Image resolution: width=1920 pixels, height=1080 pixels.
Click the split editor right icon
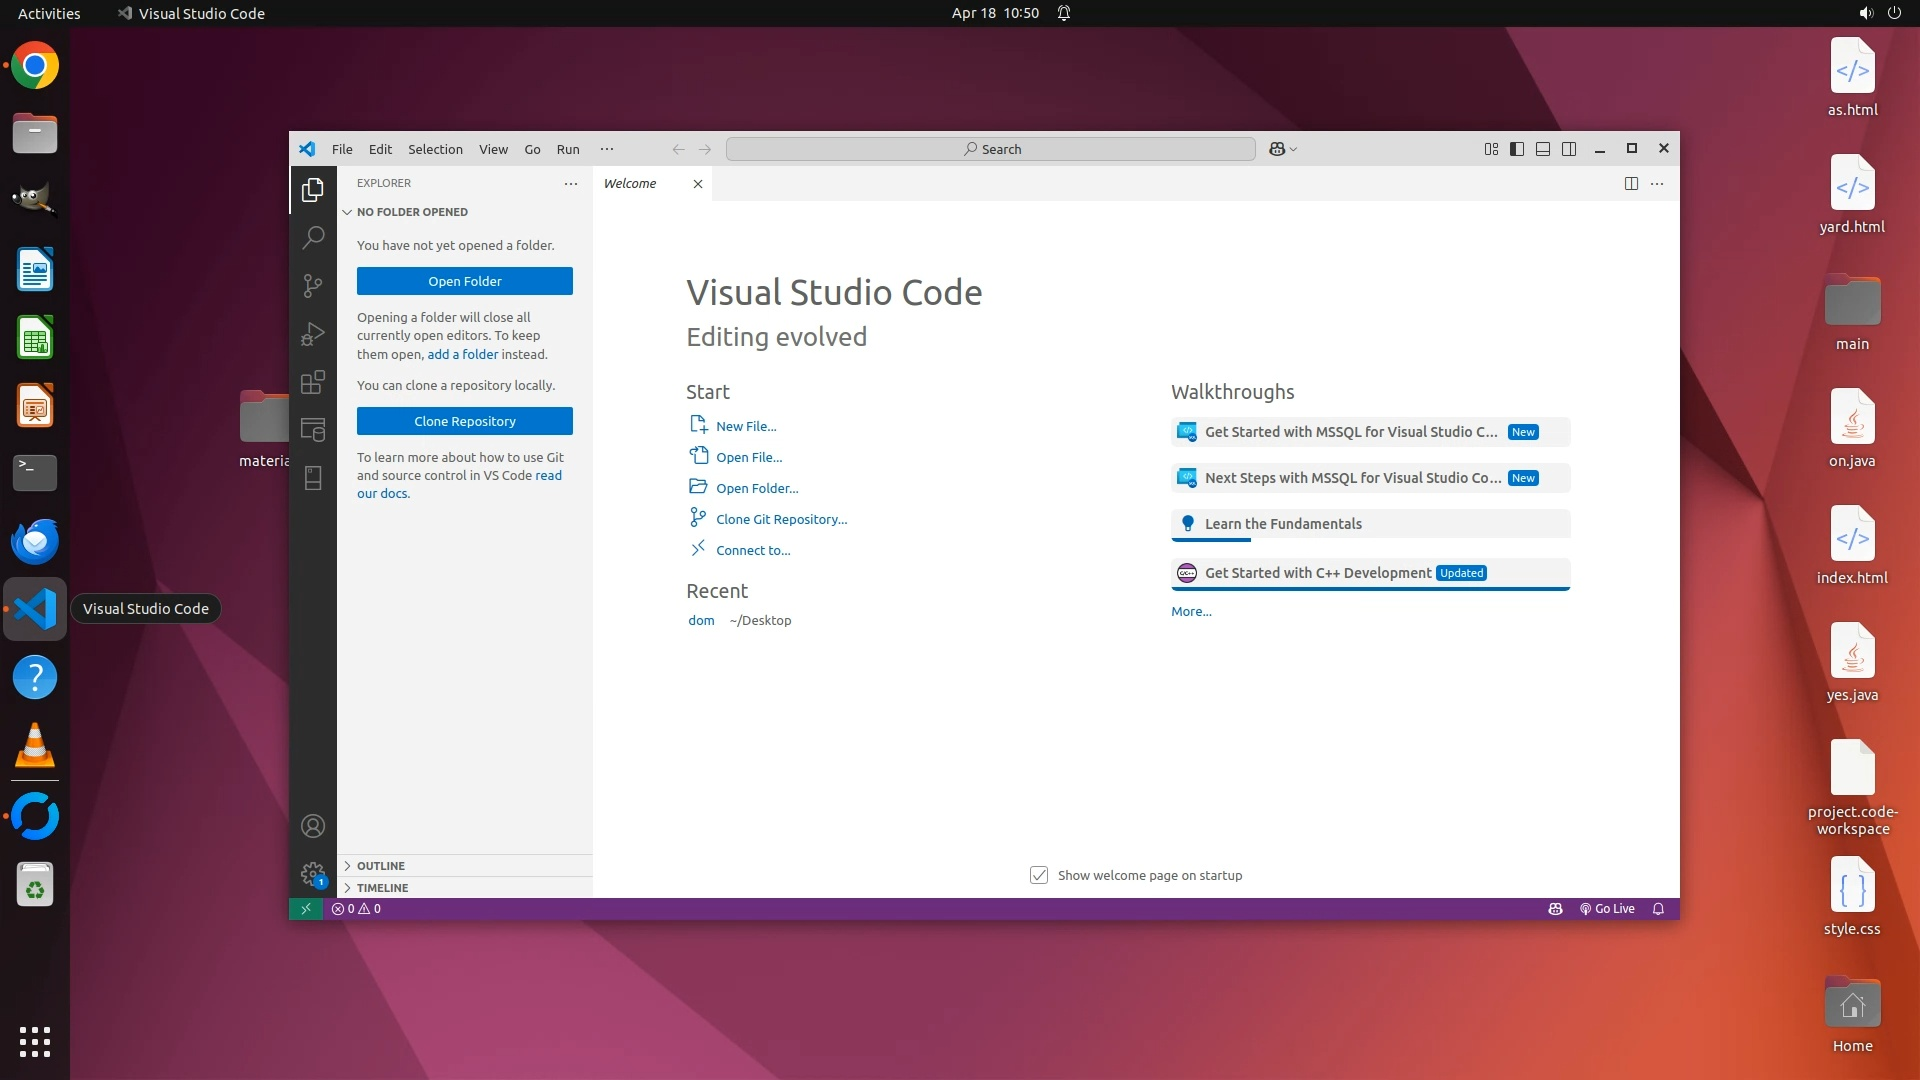coord(1631,183)
